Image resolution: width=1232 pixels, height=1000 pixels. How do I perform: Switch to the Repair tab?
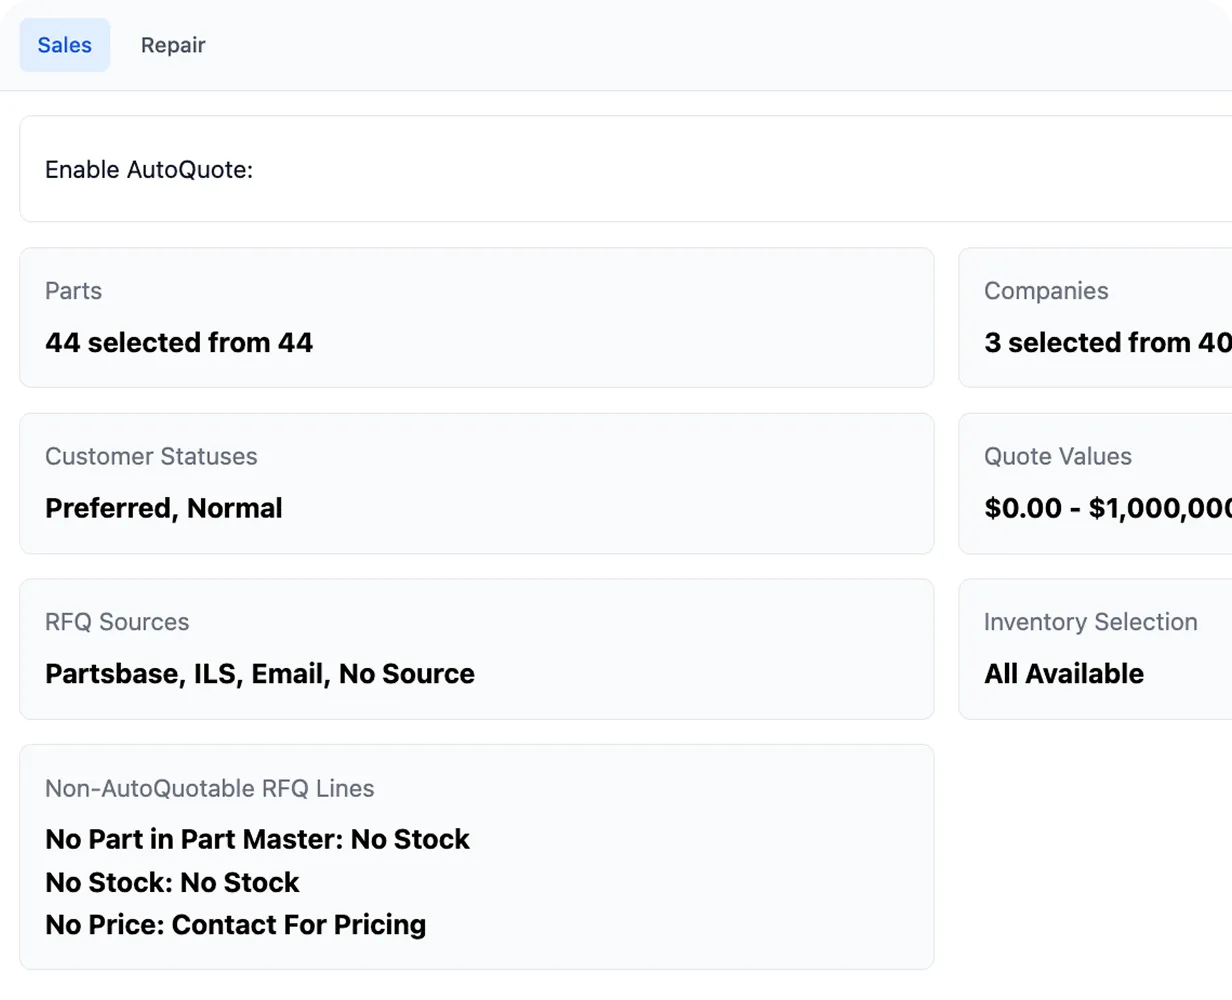[x=172, y=45]
